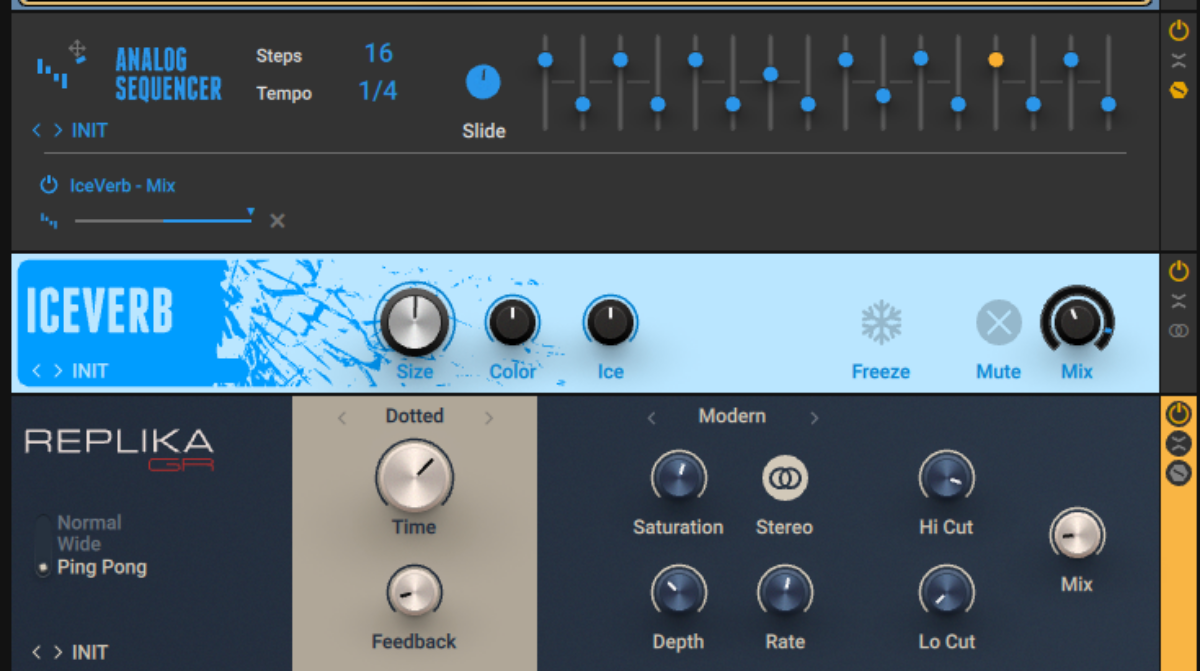Click the Rate knob
Screen dimensions: 1200x671
tap(785, 592)
